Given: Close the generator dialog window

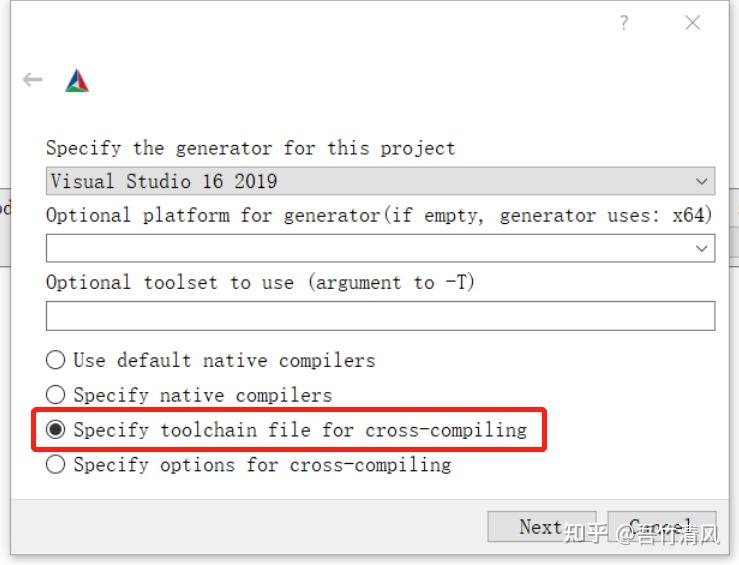Looking at the screenshot, I should tap(692, 23).
